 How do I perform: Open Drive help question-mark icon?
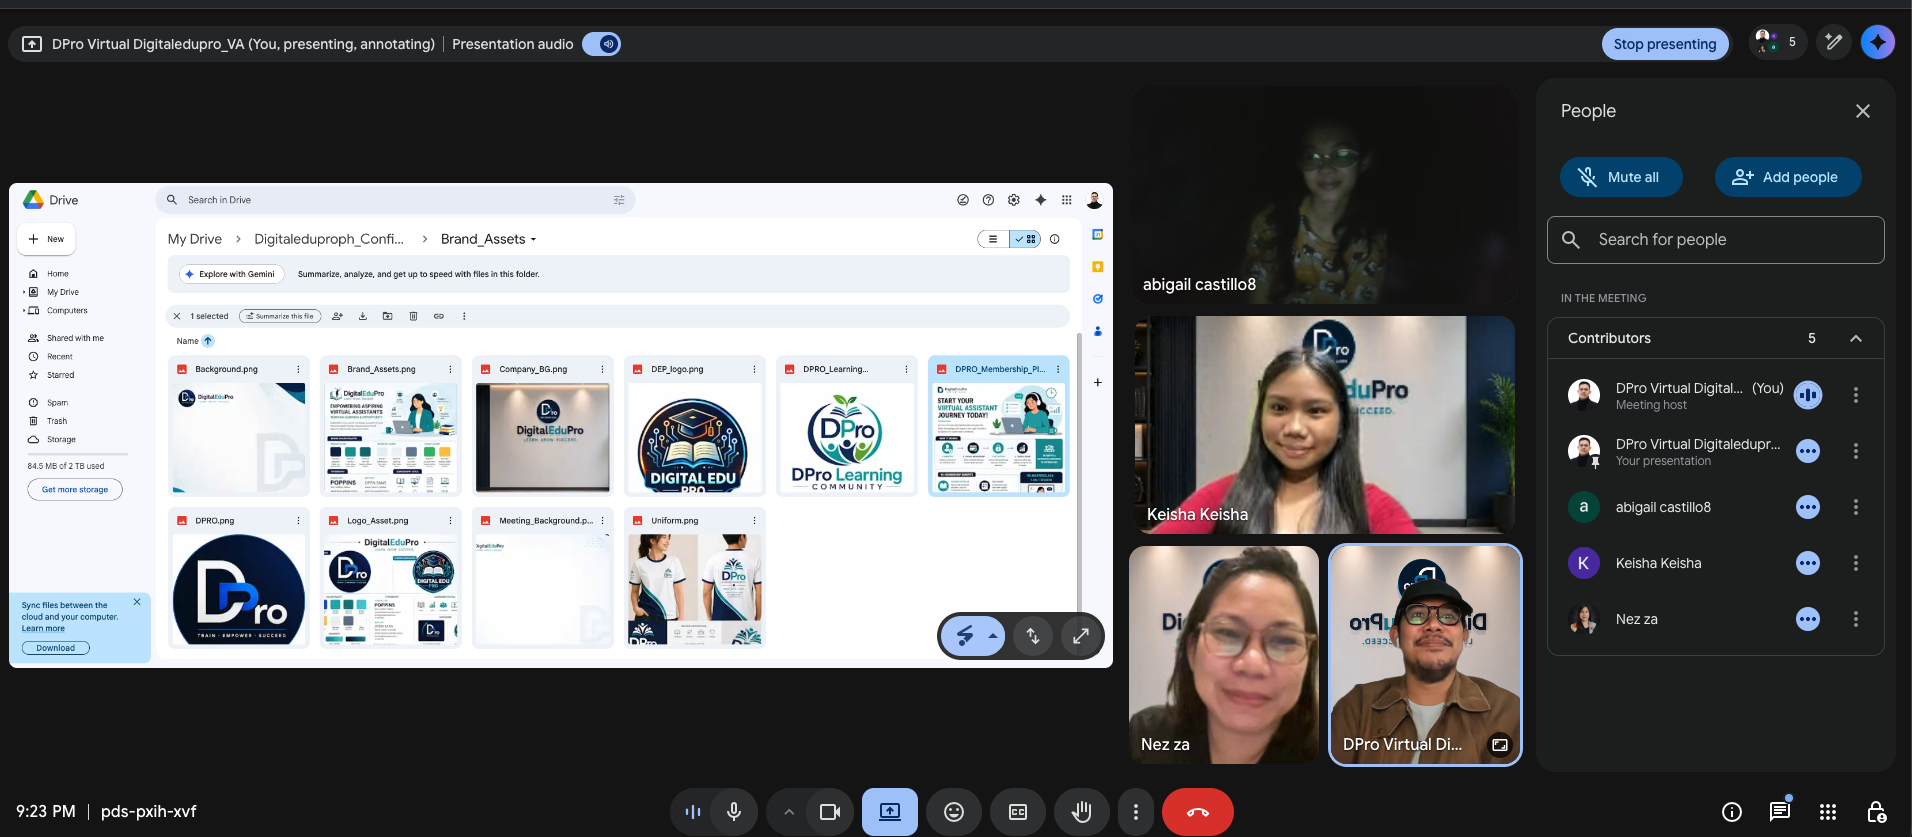988,200
